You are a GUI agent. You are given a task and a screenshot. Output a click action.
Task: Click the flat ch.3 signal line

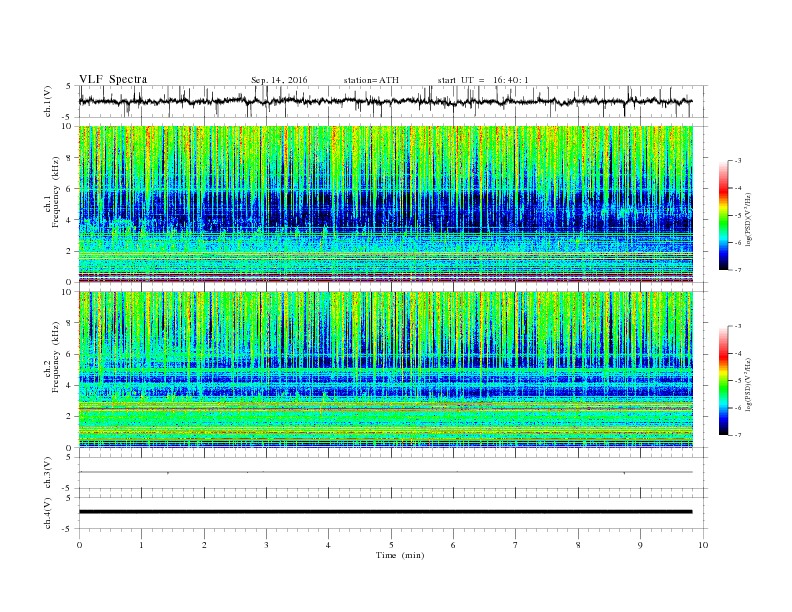pos(386,472)
